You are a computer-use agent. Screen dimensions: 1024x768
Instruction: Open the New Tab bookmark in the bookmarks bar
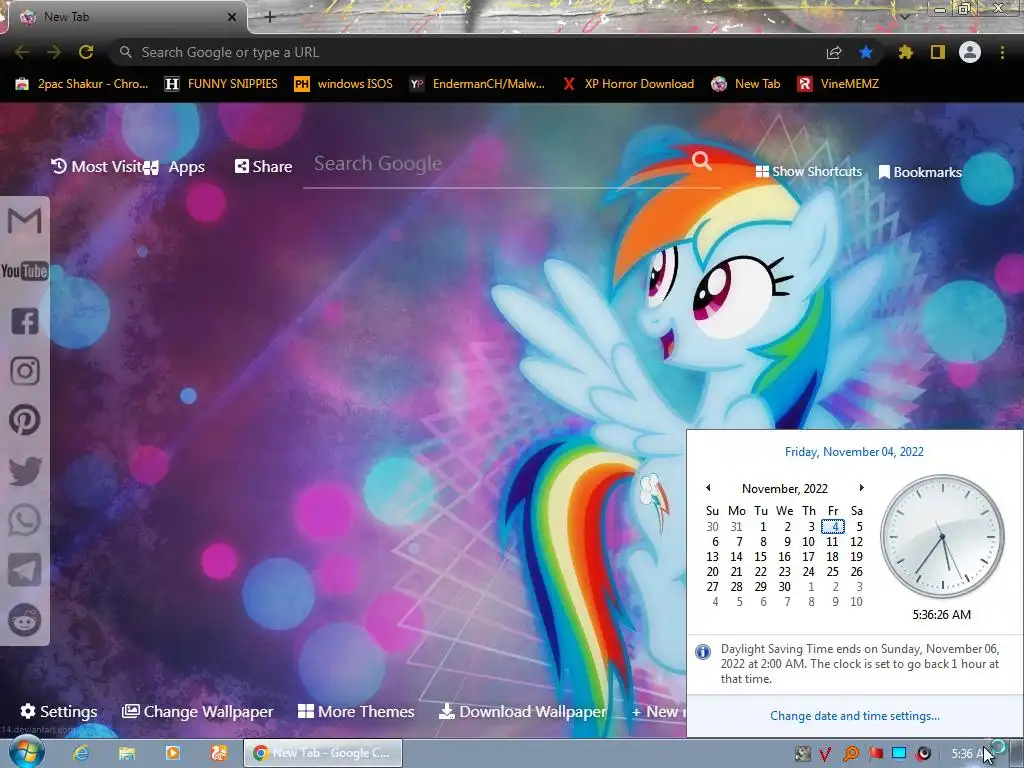tap(746, 84)
